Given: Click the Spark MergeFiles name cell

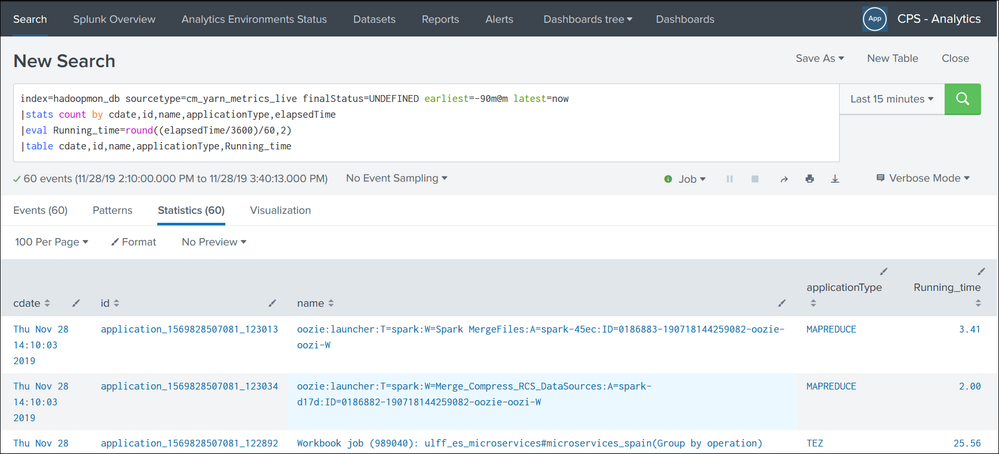Looking at the screenshot, I should coord(540,337).
